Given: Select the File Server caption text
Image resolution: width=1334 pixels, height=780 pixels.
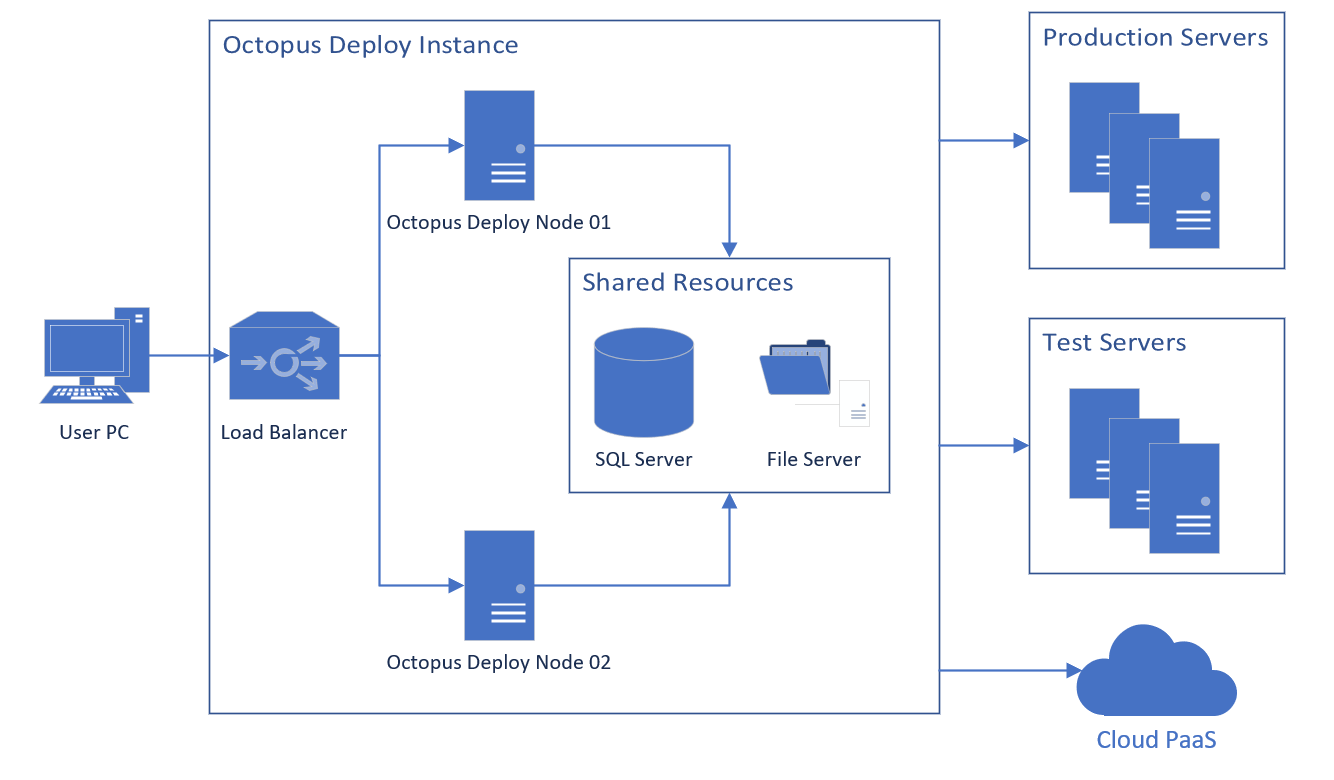Looking at the screenshot, I should click(x=814, y=460).
